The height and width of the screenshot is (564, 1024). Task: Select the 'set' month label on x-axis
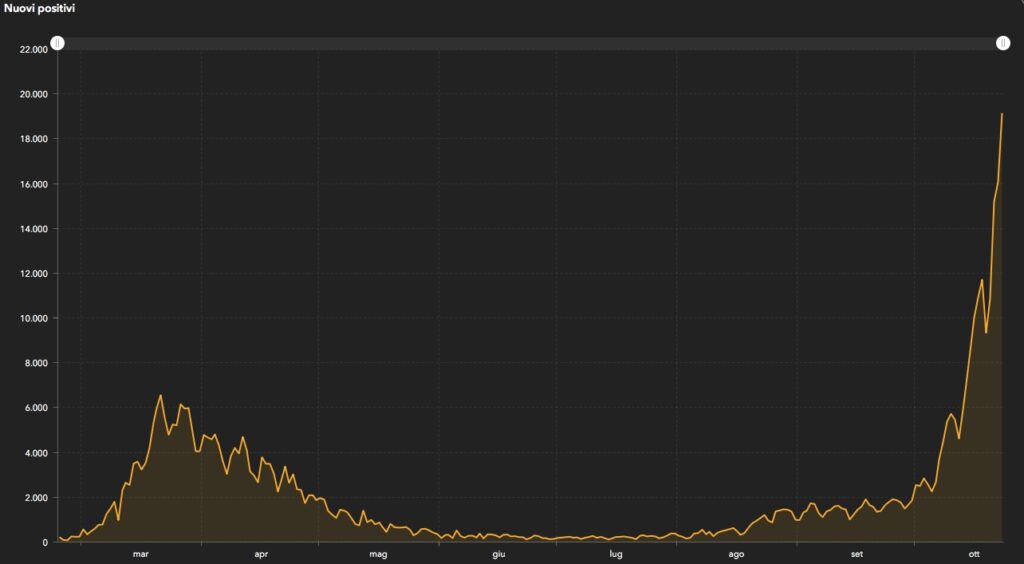pyautogui.click(x=857, y=553)
